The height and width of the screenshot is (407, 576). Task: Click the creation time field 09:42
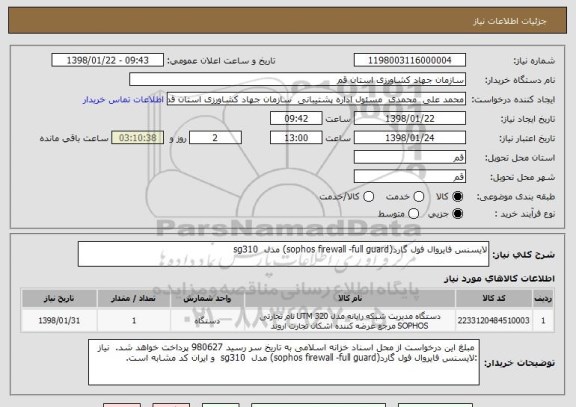296,119
